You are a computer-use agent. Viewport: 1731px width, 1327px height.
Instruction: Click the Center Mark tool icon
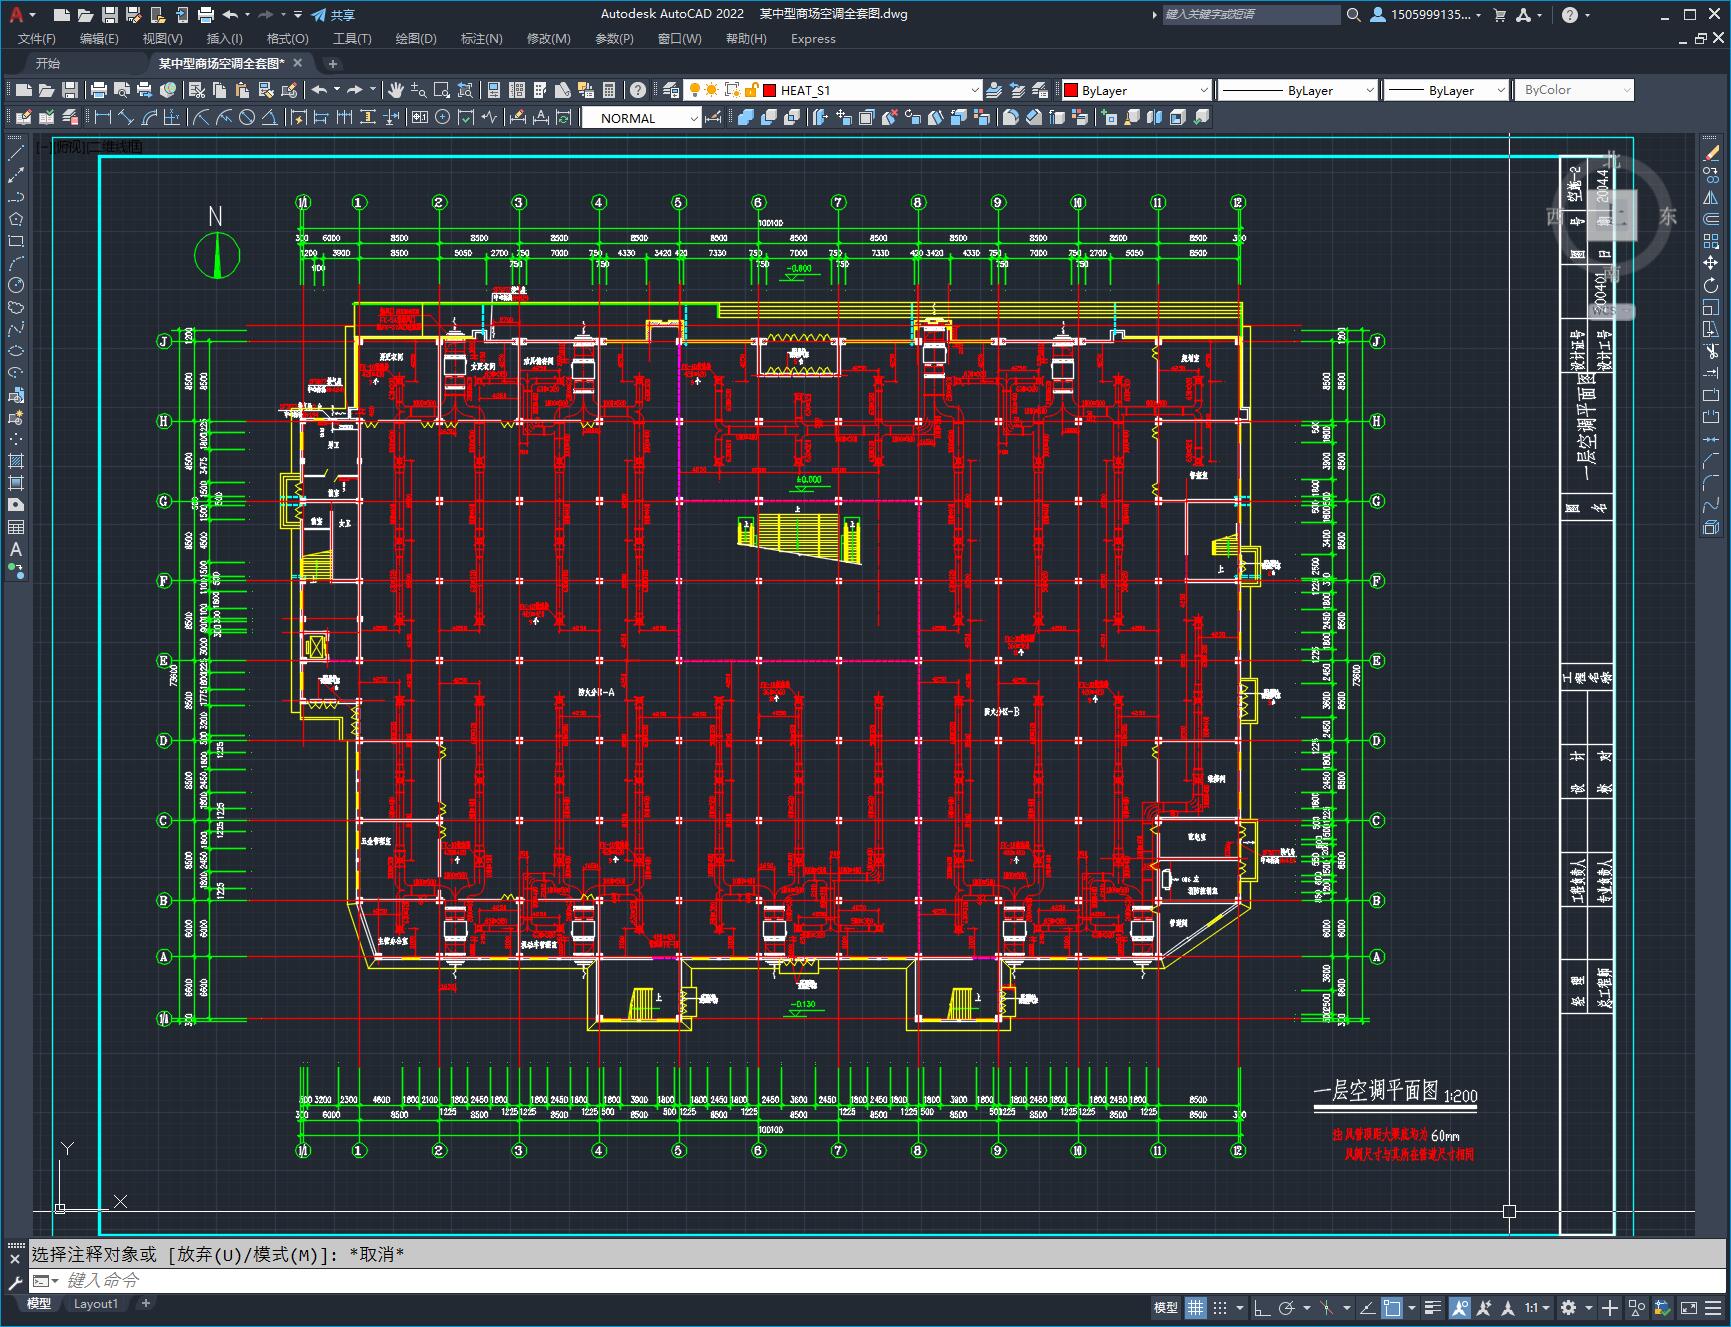point(443,118)
